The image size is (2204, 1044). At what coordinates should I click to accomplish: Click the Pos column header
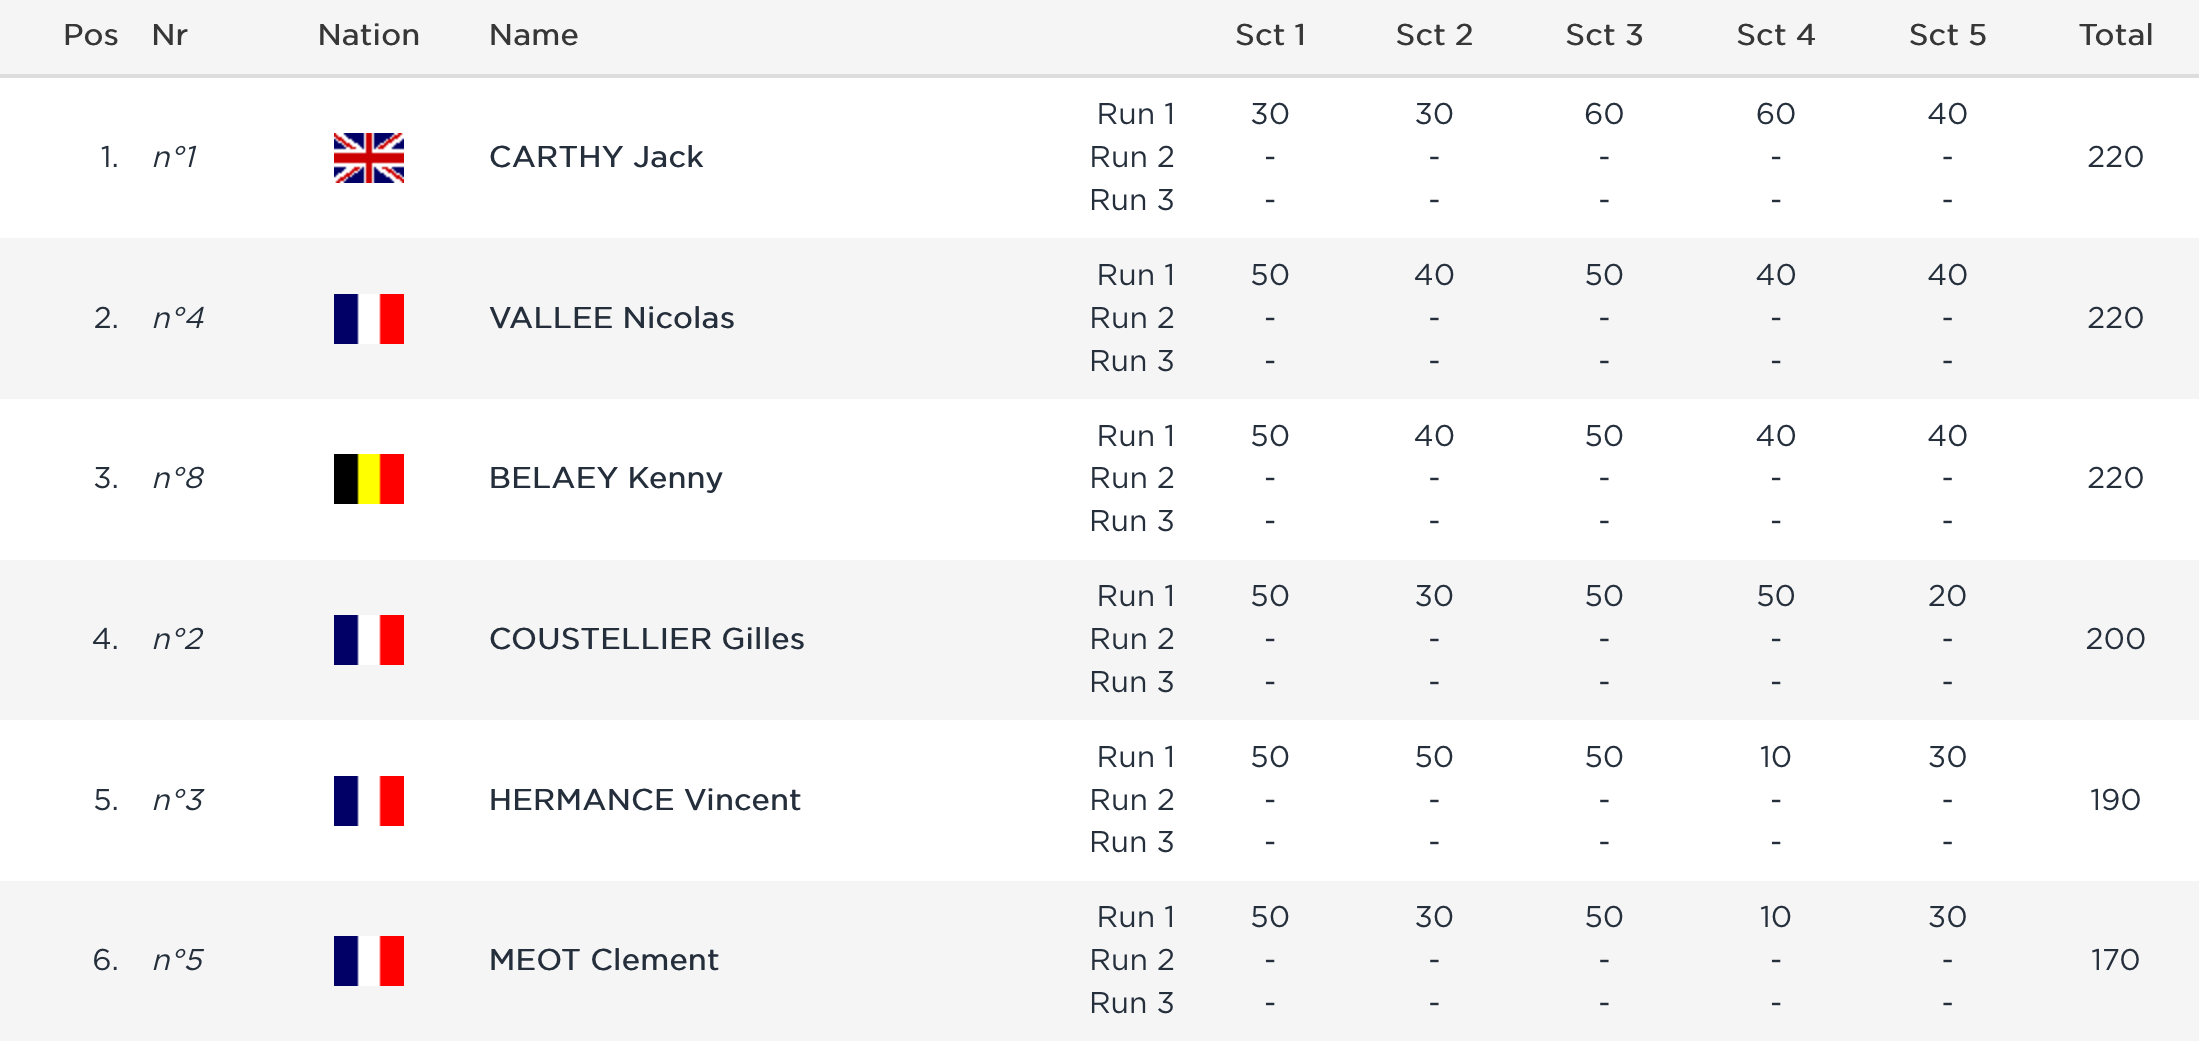pos(90,35)
